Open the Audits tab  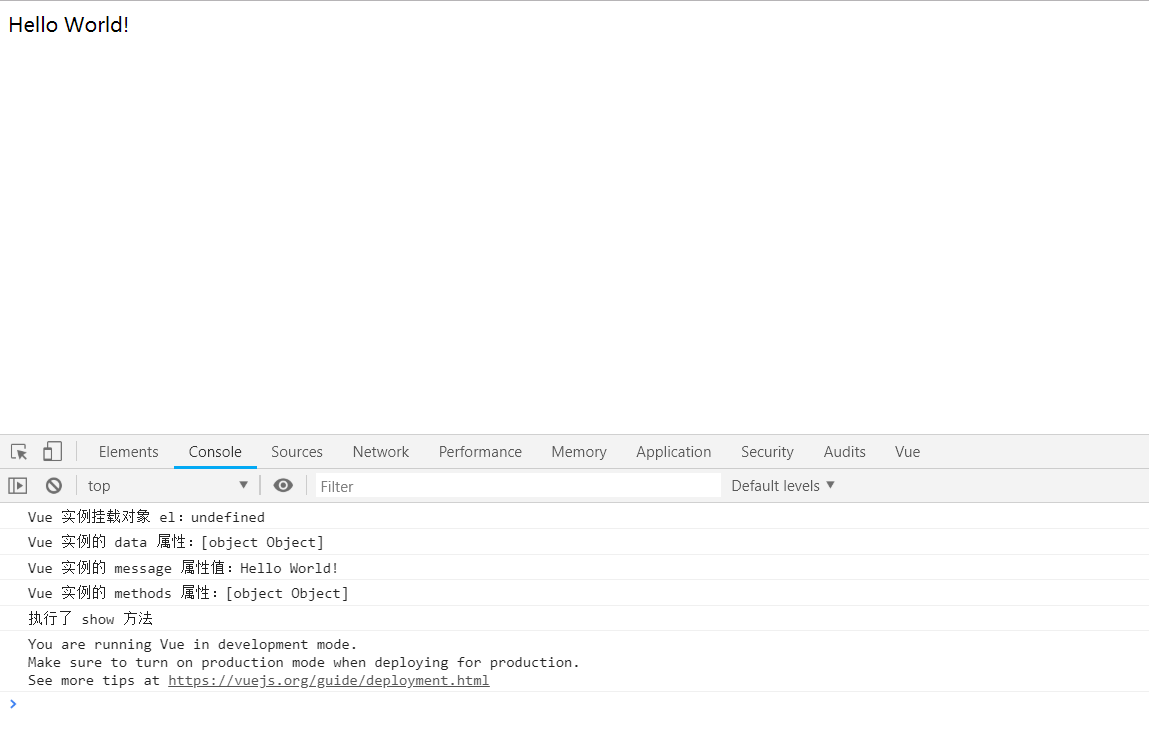pyautogui.click(x=844, y=451)
